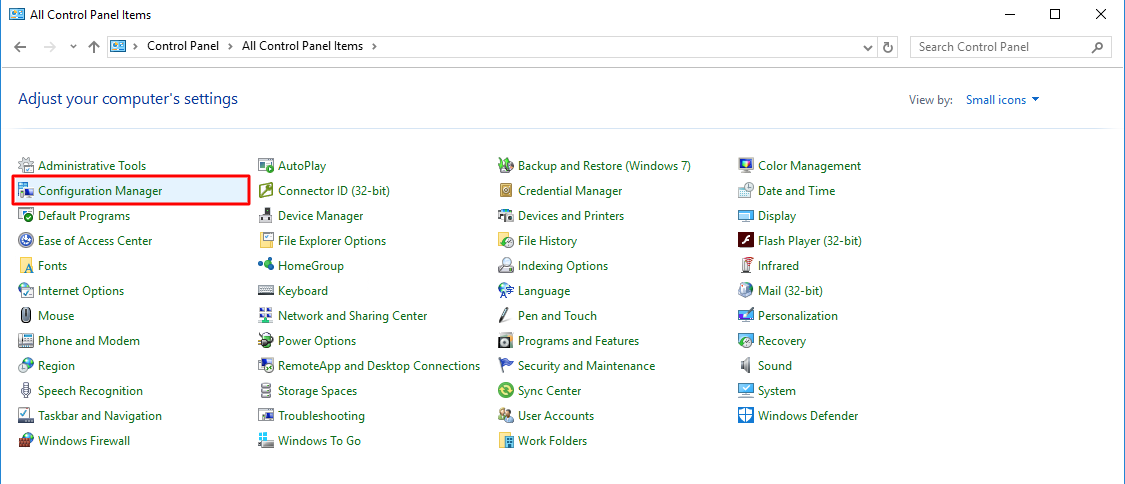Open the View by Small icons dropdown
The height and width of the screenshot is (484, 1125).
(1003, 100)
